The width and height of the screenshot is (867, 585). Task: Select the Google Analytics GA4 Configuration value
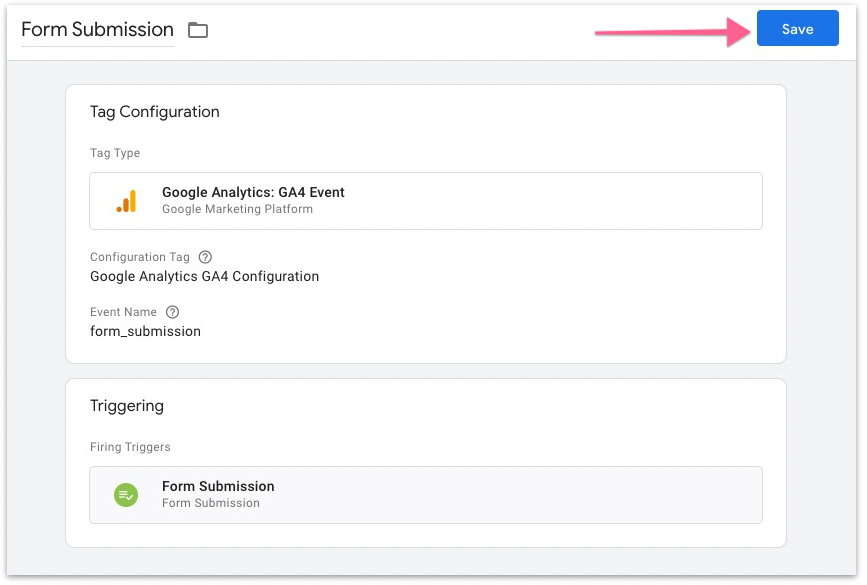point(204,276)
